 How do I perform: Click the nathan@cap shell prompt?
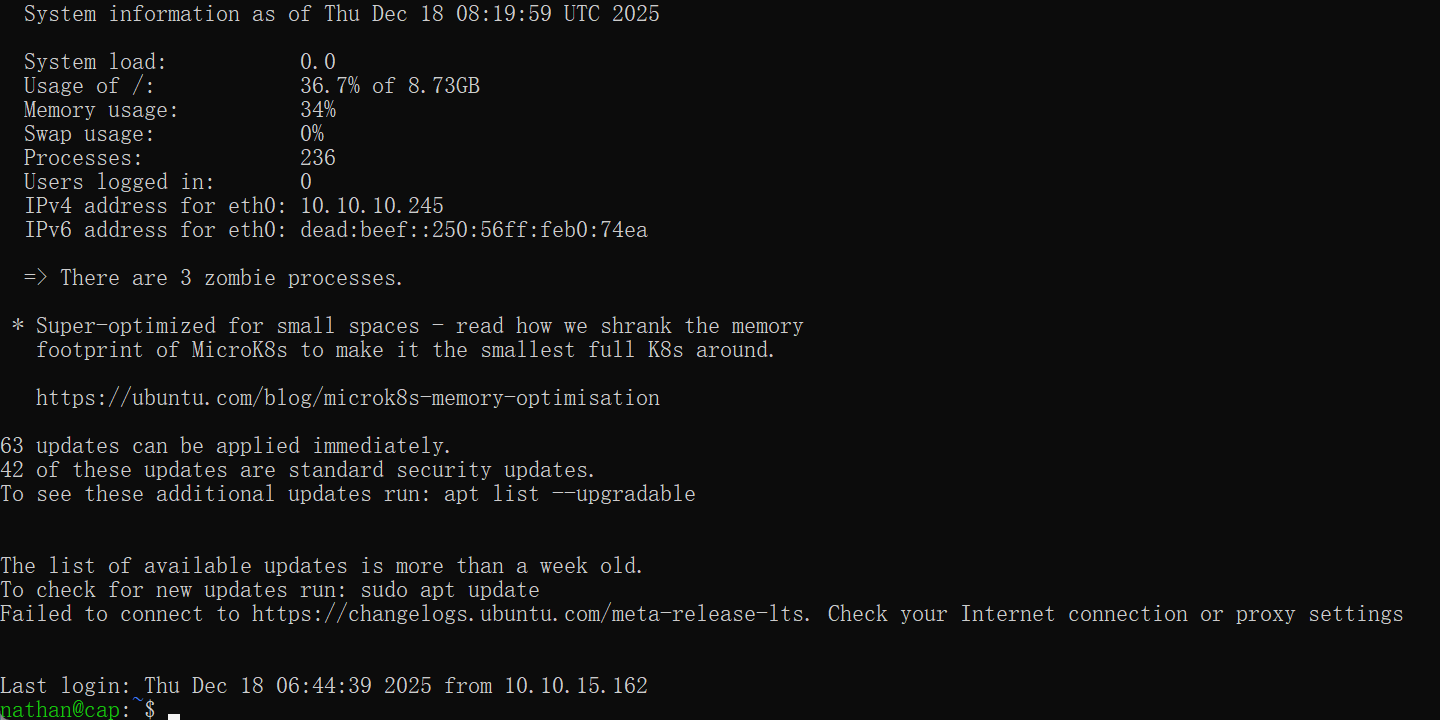(64, 709)
